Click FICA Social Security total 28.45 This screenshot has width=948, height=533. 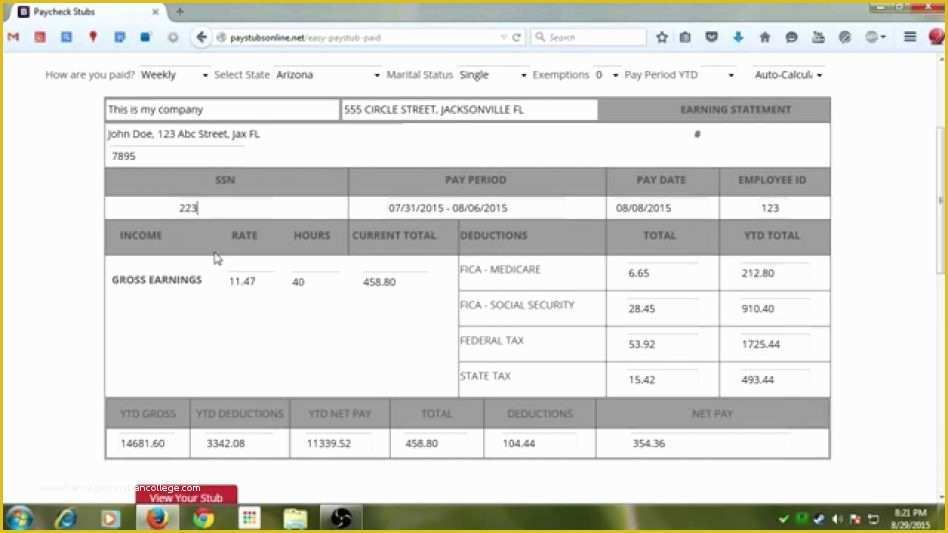[x=661, y=309]
